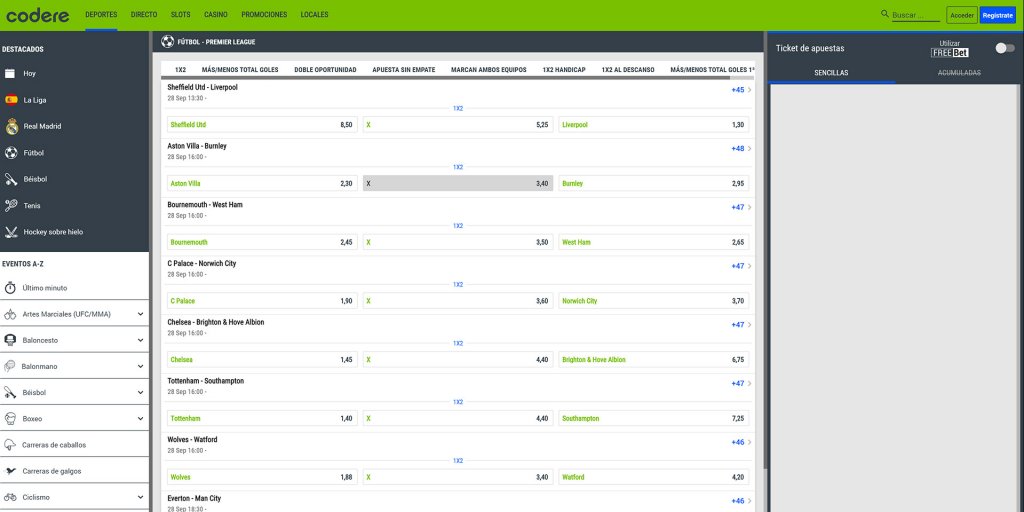Select the 1X2 Handicap market tab

pos(564,70)
